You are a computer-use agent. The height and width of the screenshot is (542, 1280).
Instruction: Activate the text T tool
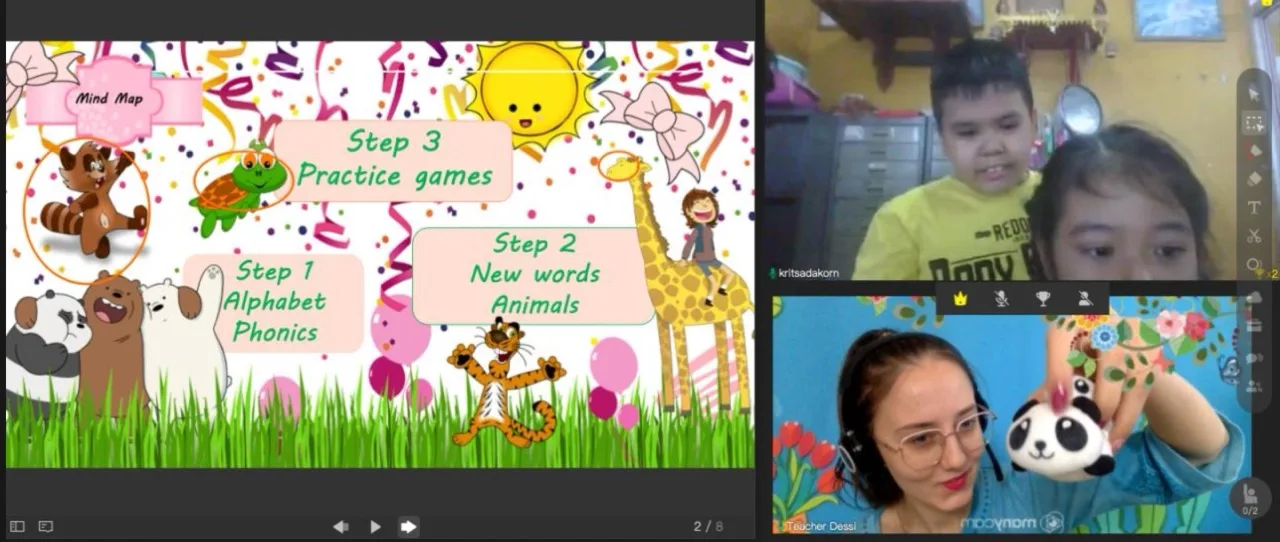pos(1254,208)
